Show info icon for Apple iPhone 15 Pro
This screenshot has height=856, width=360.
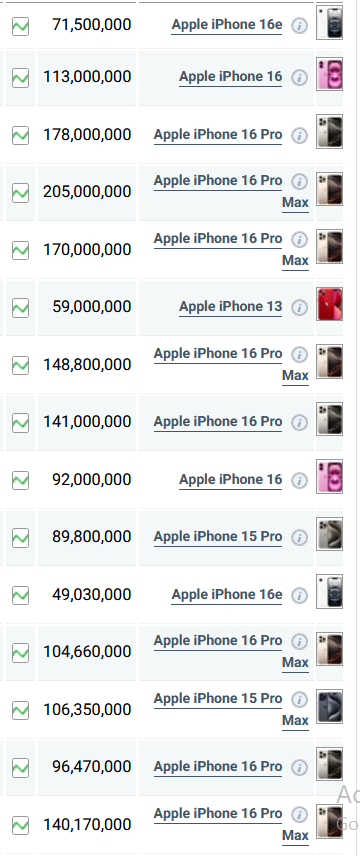pyautogui.click(x=299, y=538)
